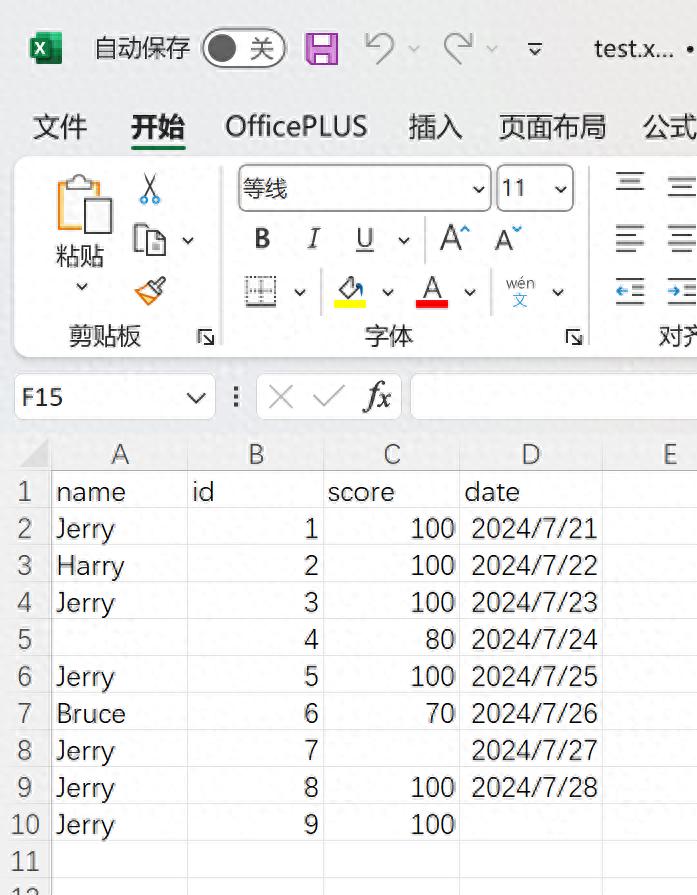
Task: Open the undo history dropdown
Action: click(x=414, y=49)
